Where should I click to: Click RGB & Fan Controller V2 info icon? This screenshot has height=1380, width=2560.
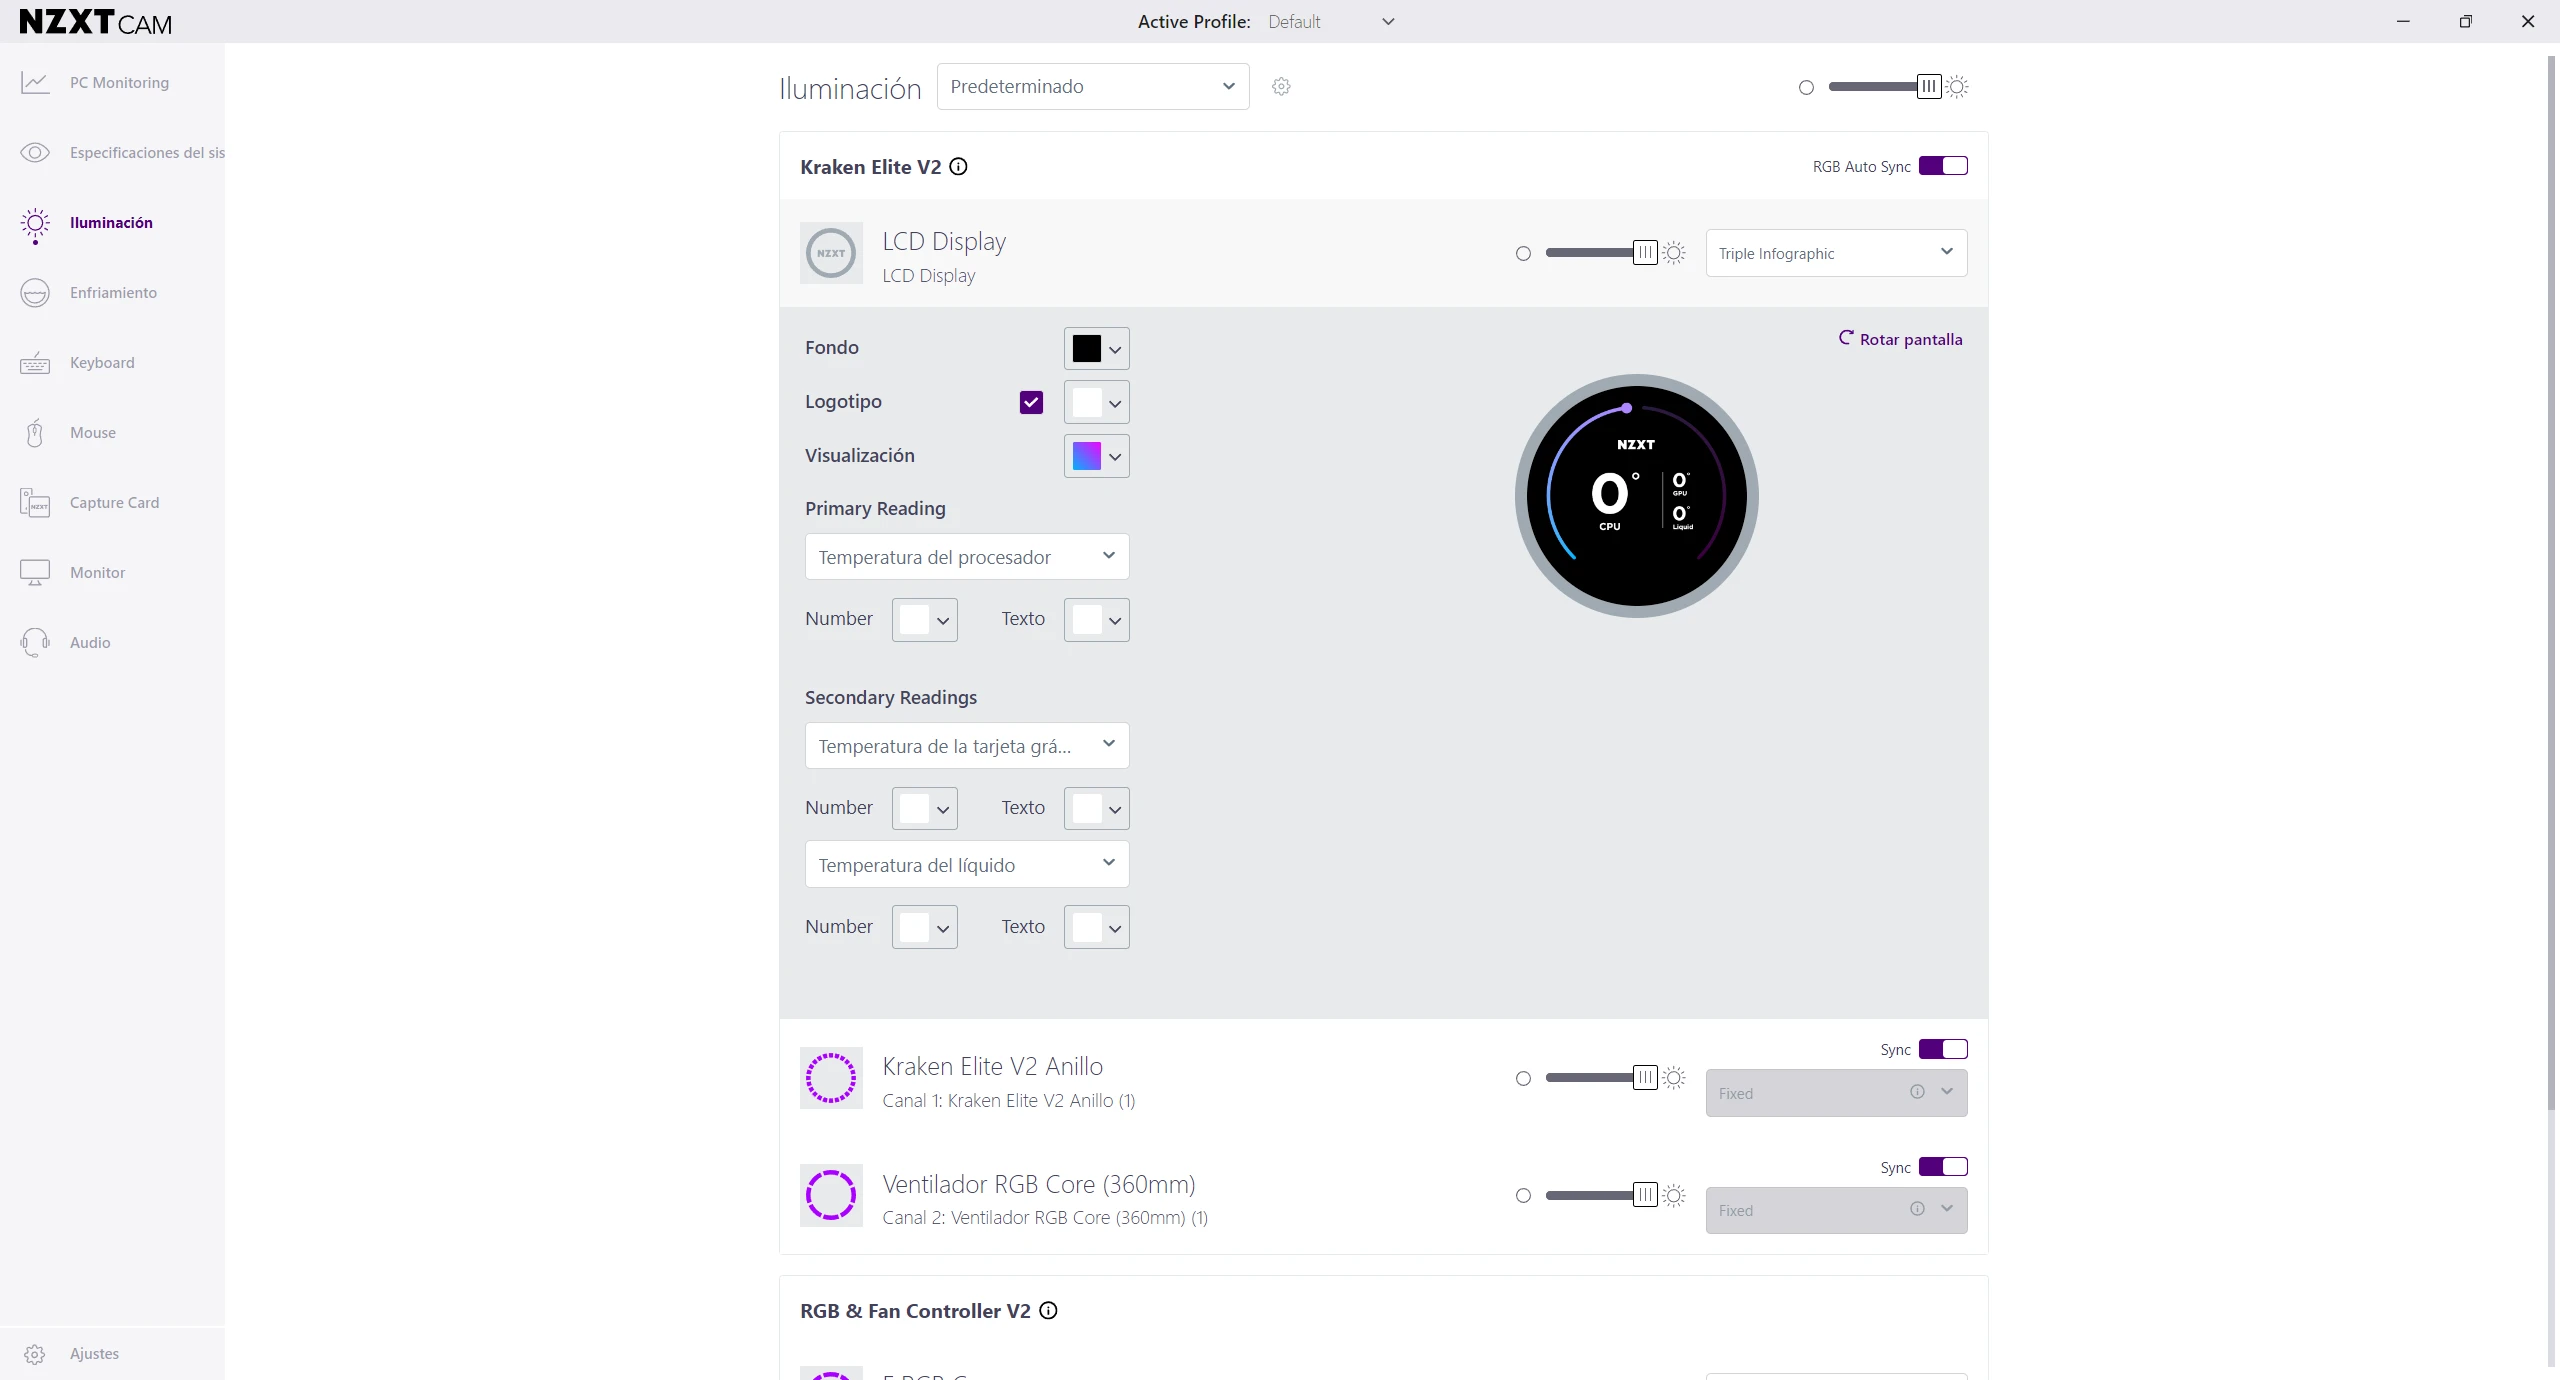(x=1048, y=1311)
